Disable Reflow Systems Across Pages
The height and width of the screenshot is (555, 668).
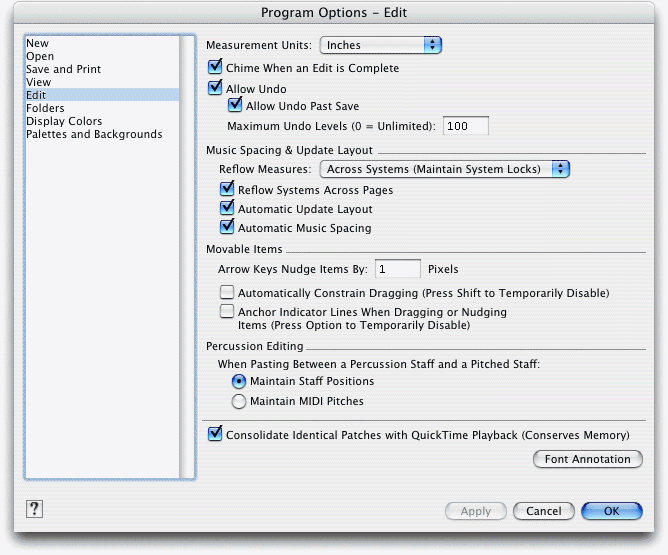pyautogui.click(x=227, y=189)
